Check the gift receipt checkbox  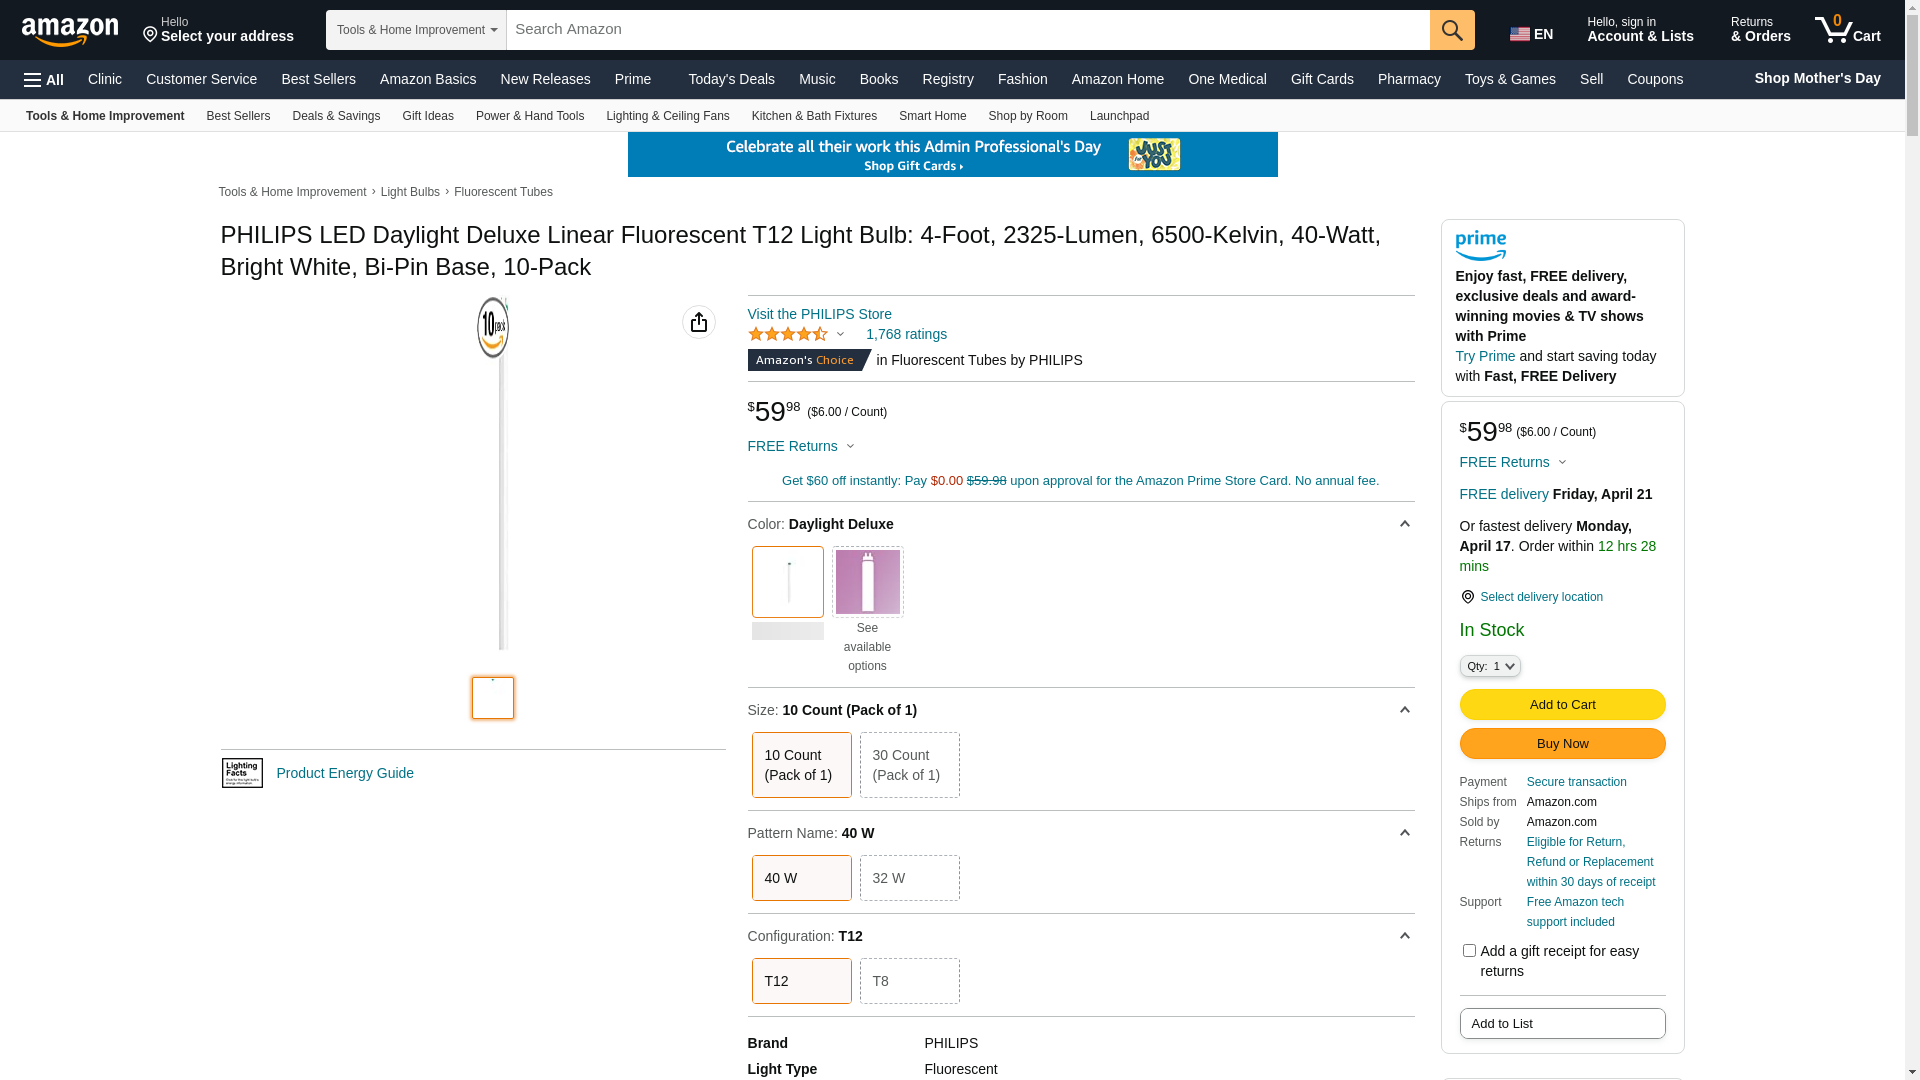[1469, 951]
